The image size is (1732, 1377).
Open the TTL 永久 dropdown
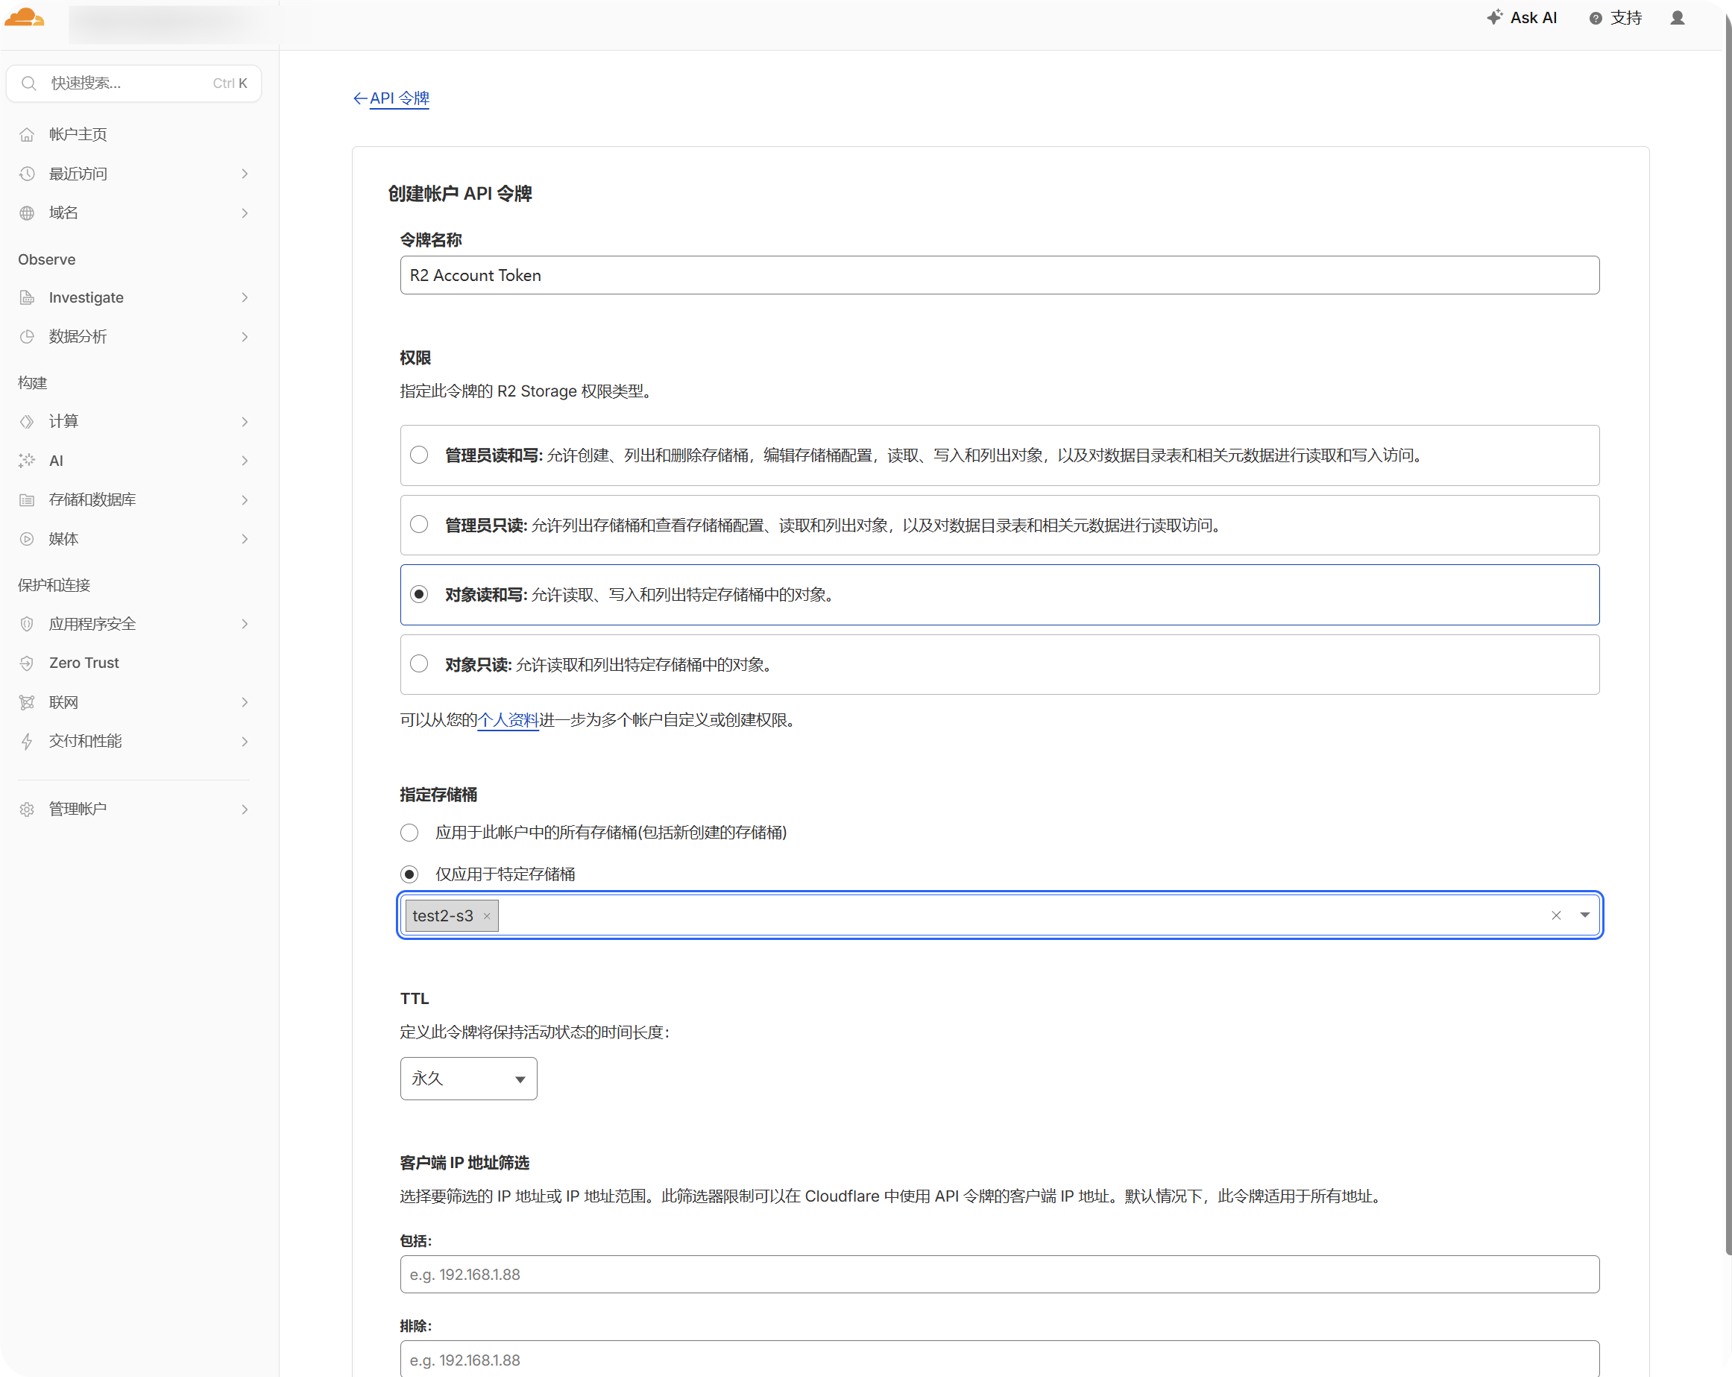[468, 1079]
